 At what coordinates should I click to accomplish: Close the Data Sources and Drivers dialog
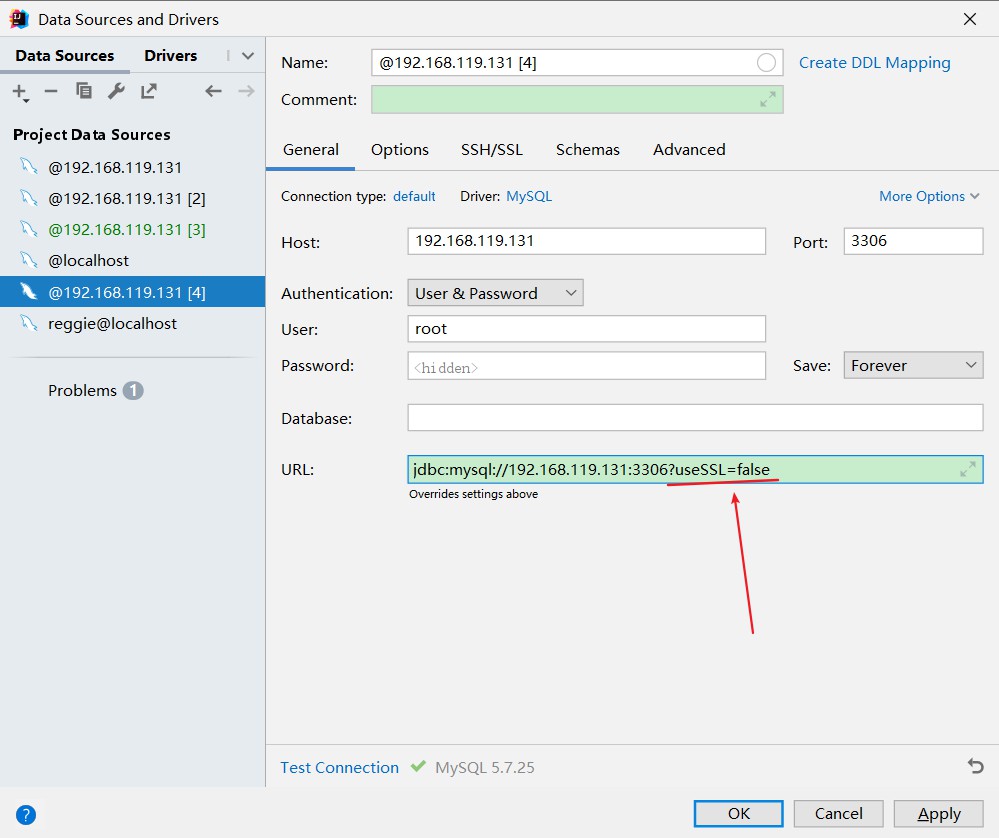tap(970, 19)
